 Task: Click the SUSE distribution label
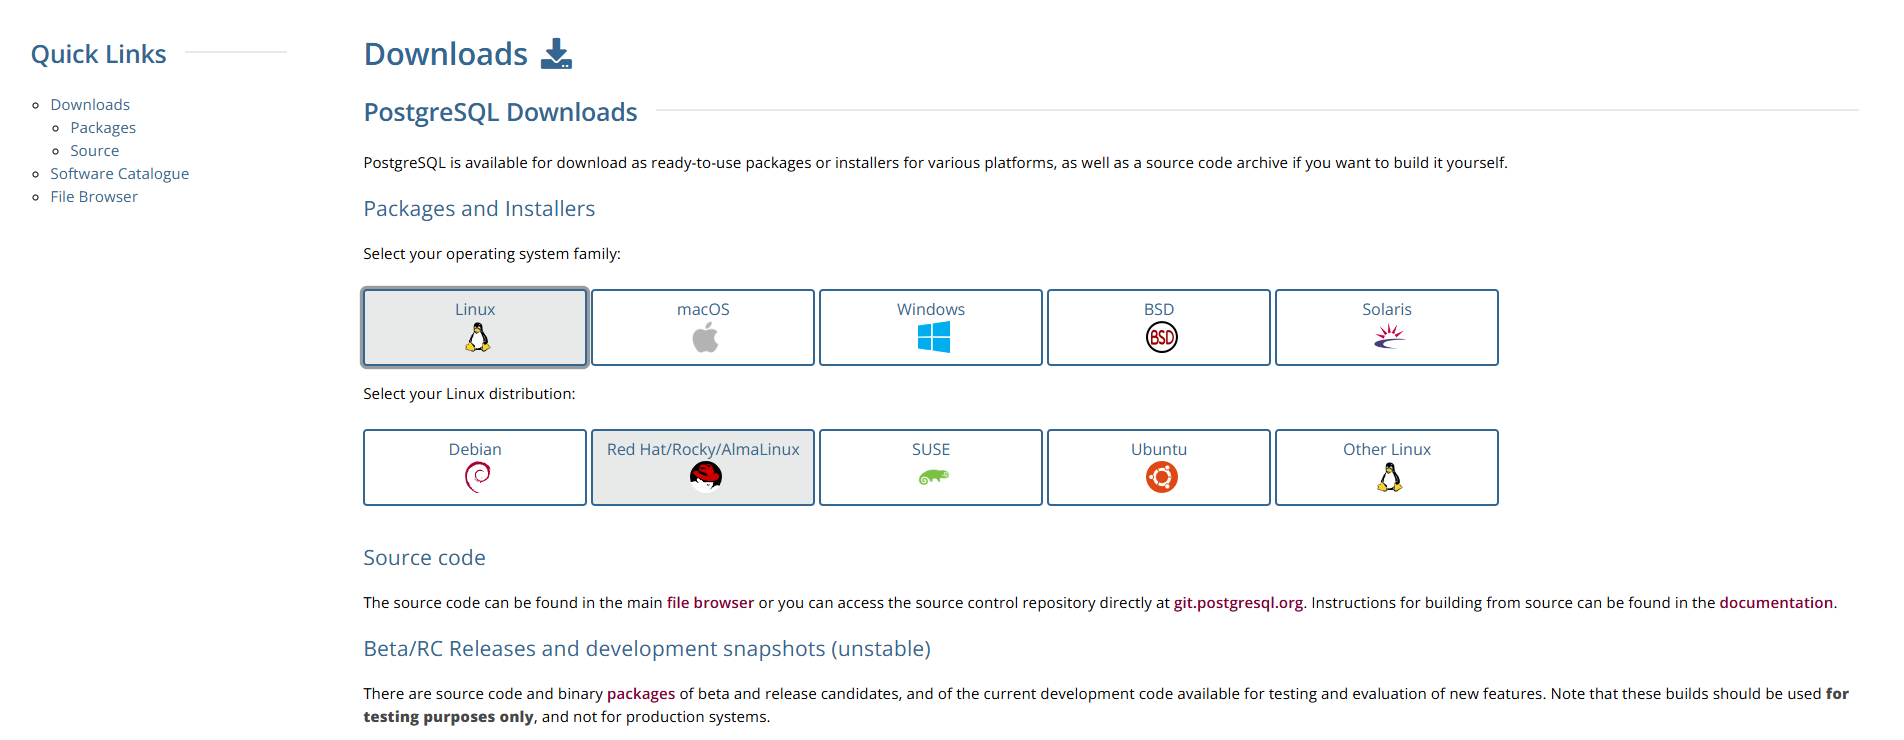931,449
